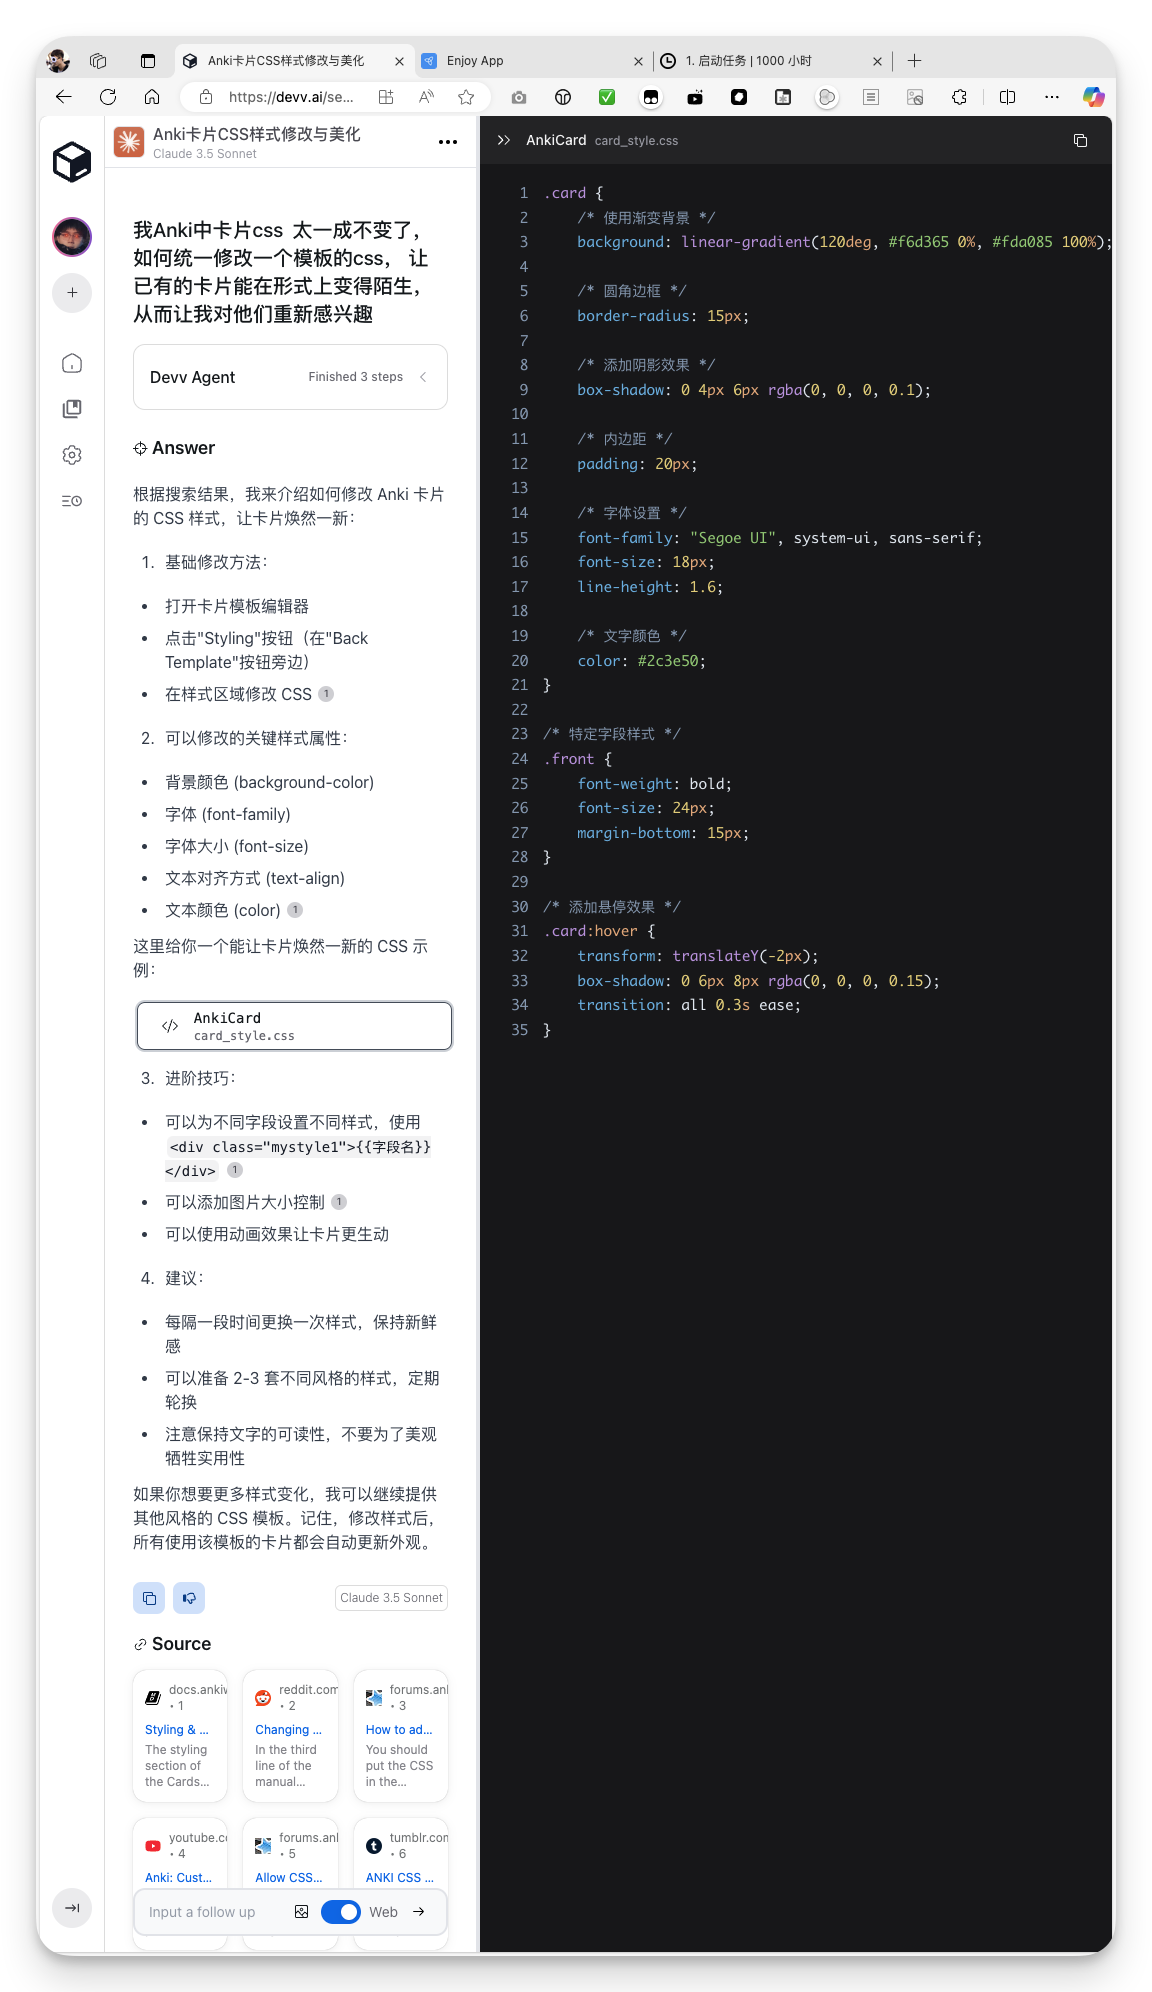Click the Devv cube logo in sidebar
This screenshot has height=1992, width=1152.
72,161
